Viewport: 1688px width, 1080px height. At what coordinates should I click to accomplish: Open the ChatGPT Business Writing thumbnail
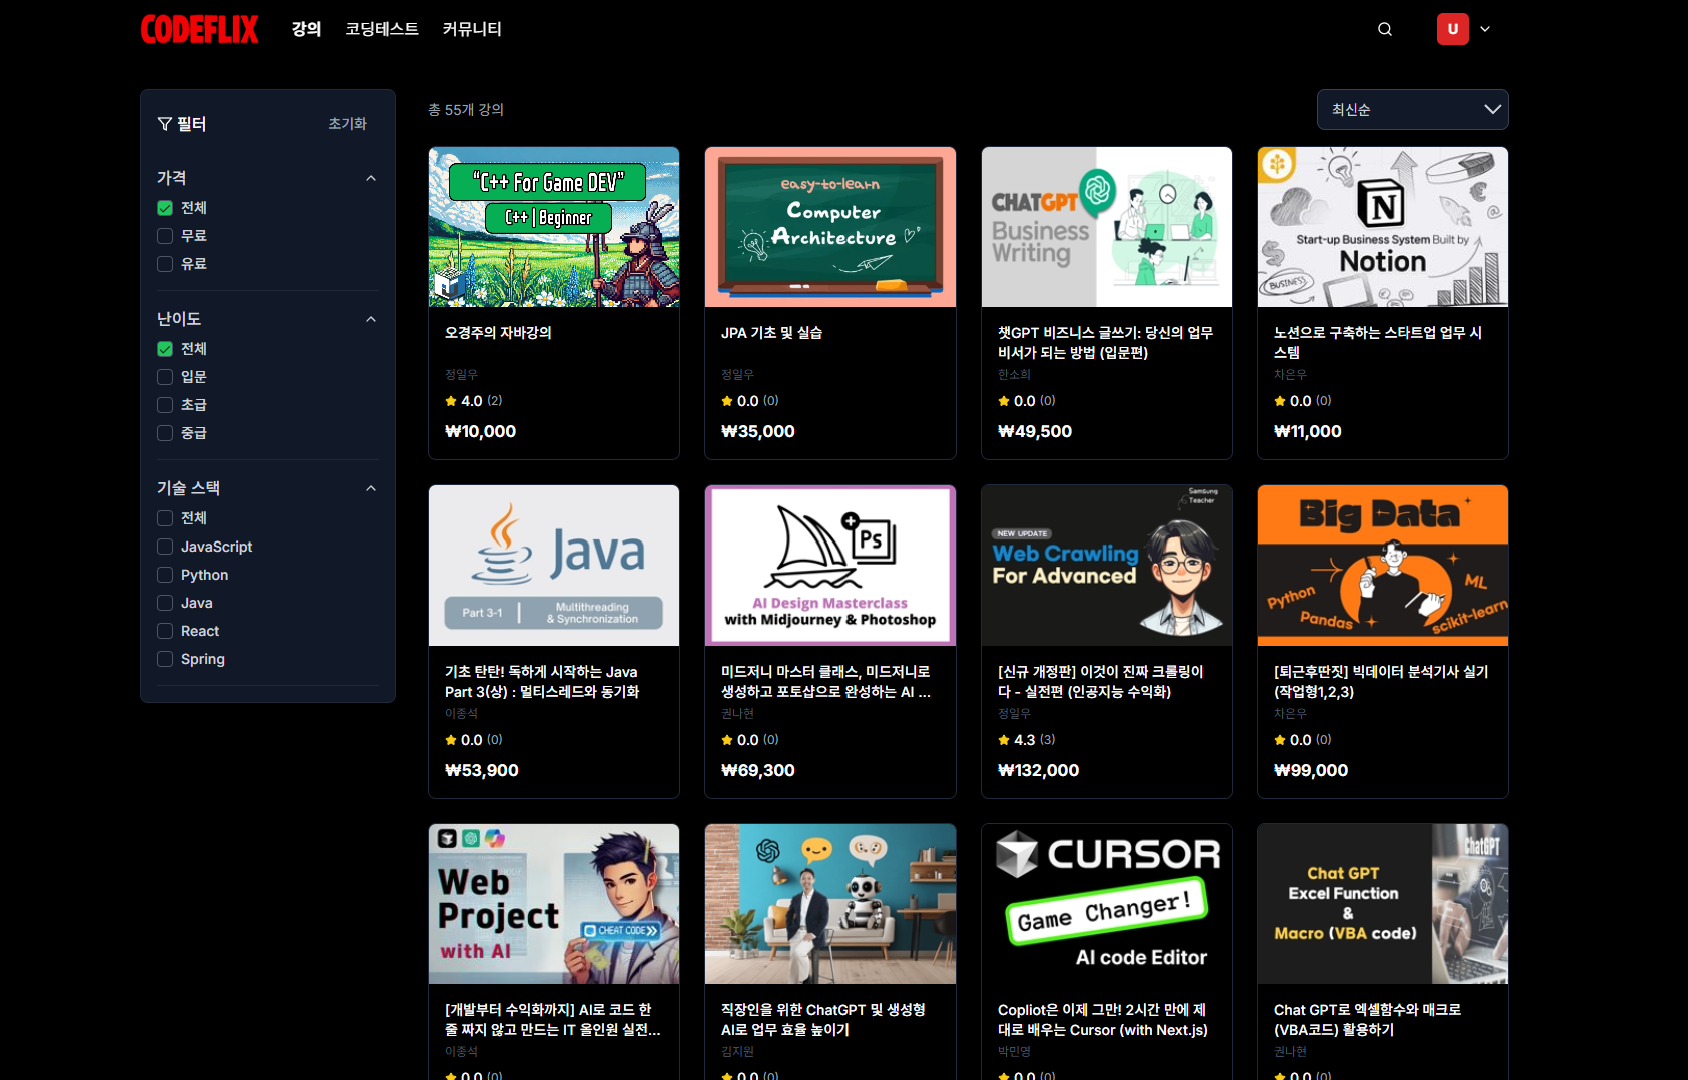pos(1107,227)
